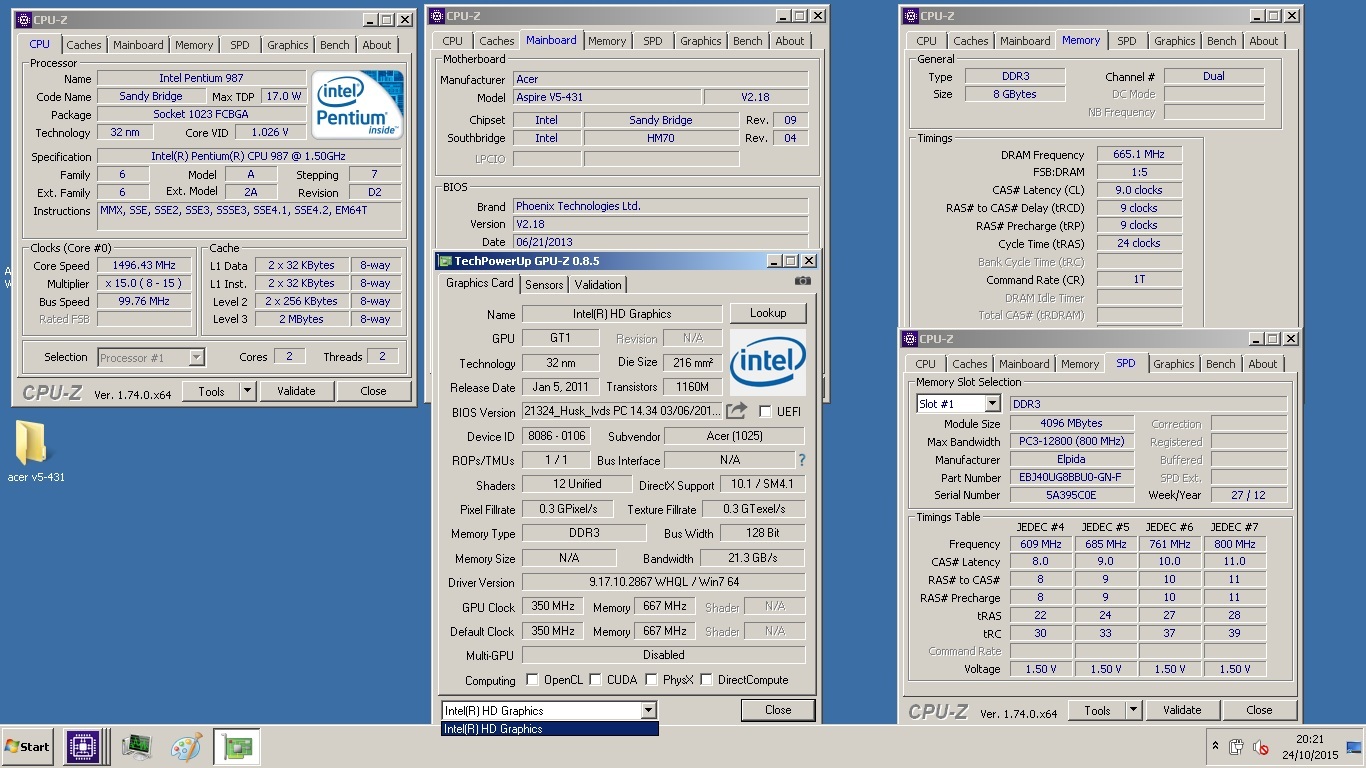Click DRAM Frequency value 665.1 MHz
The height and width of the screenshot is (768, 1366).
1139,155
